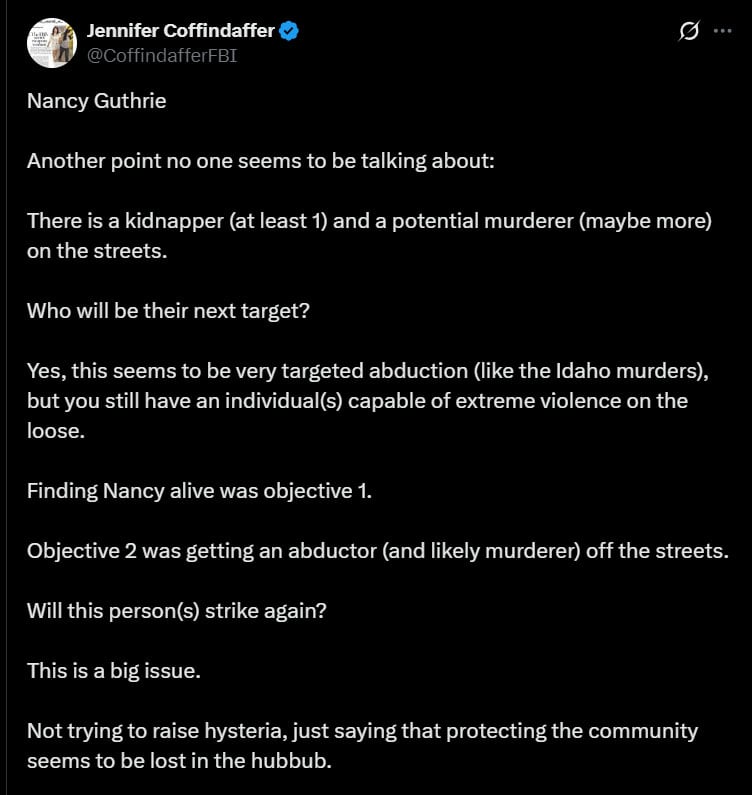
Task: Open the Jennifer Coffindaffer display name link
Action: pyautogui.click(x=180, y=32)
